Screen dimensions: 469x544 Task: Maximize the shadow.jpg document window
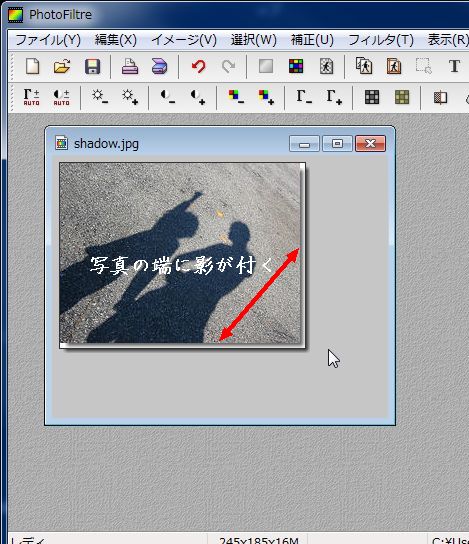(x=337, y=143)
